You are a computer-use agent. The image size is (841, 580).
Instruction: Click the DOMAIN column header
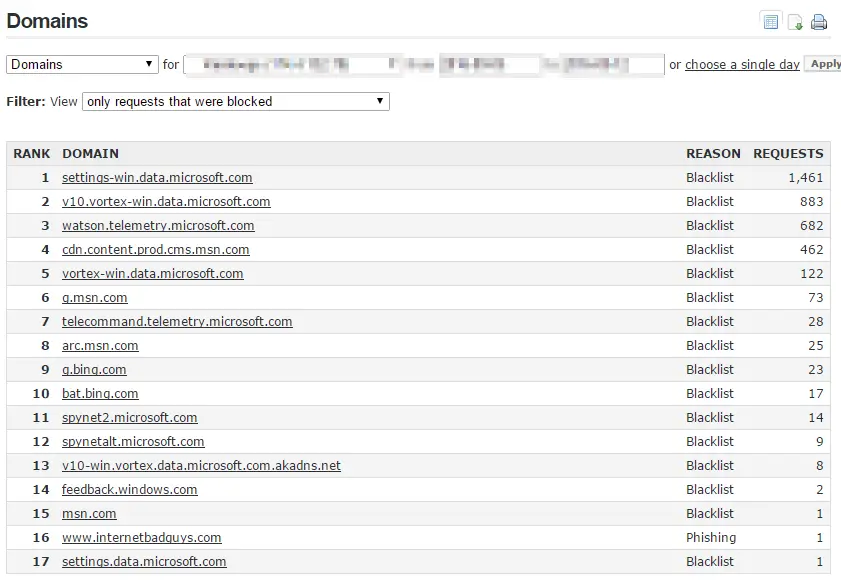coord(91,154)
